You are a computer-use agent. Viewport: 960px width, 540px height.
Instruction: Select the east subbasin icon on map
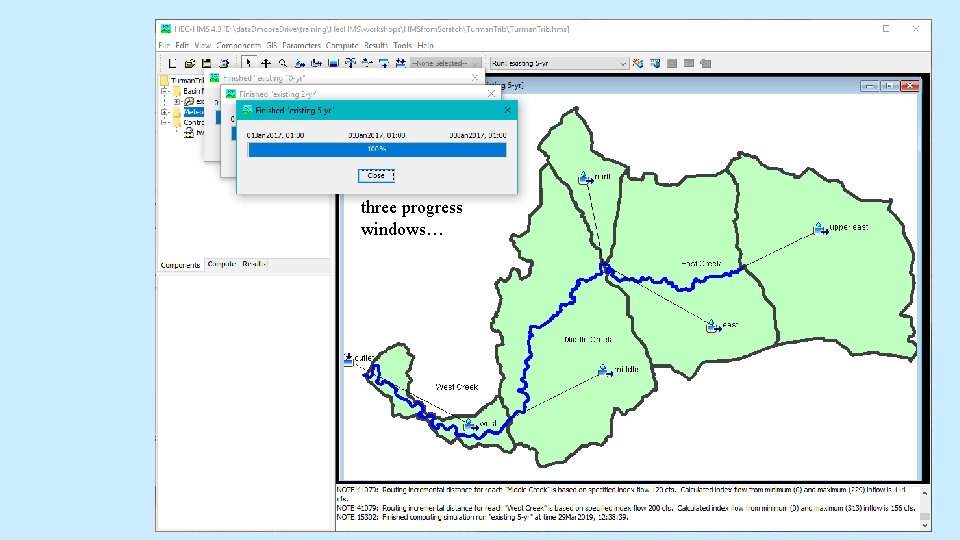tap(713, 326)
